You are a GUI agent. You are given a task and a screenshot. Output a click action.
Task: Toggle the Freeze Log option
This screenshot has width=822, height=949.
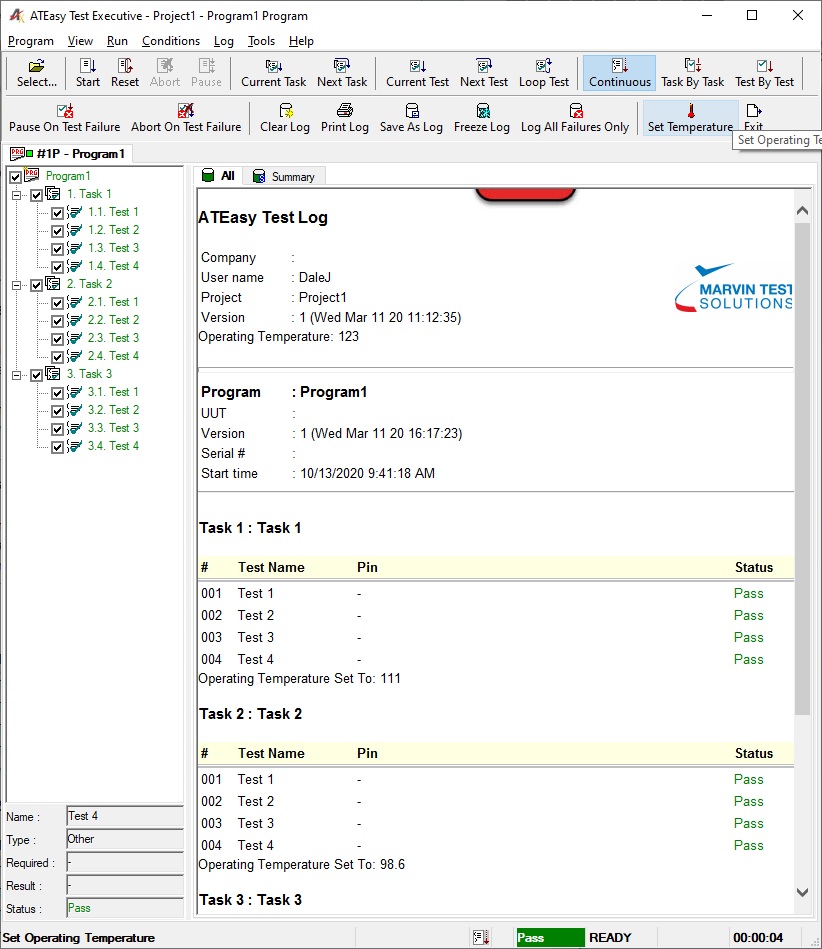pyautogui.click(x=483, y=117)
